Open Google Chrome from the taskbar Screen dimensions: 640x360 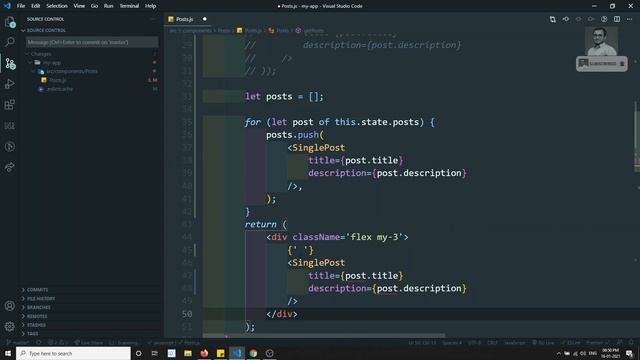coord(253,353)
